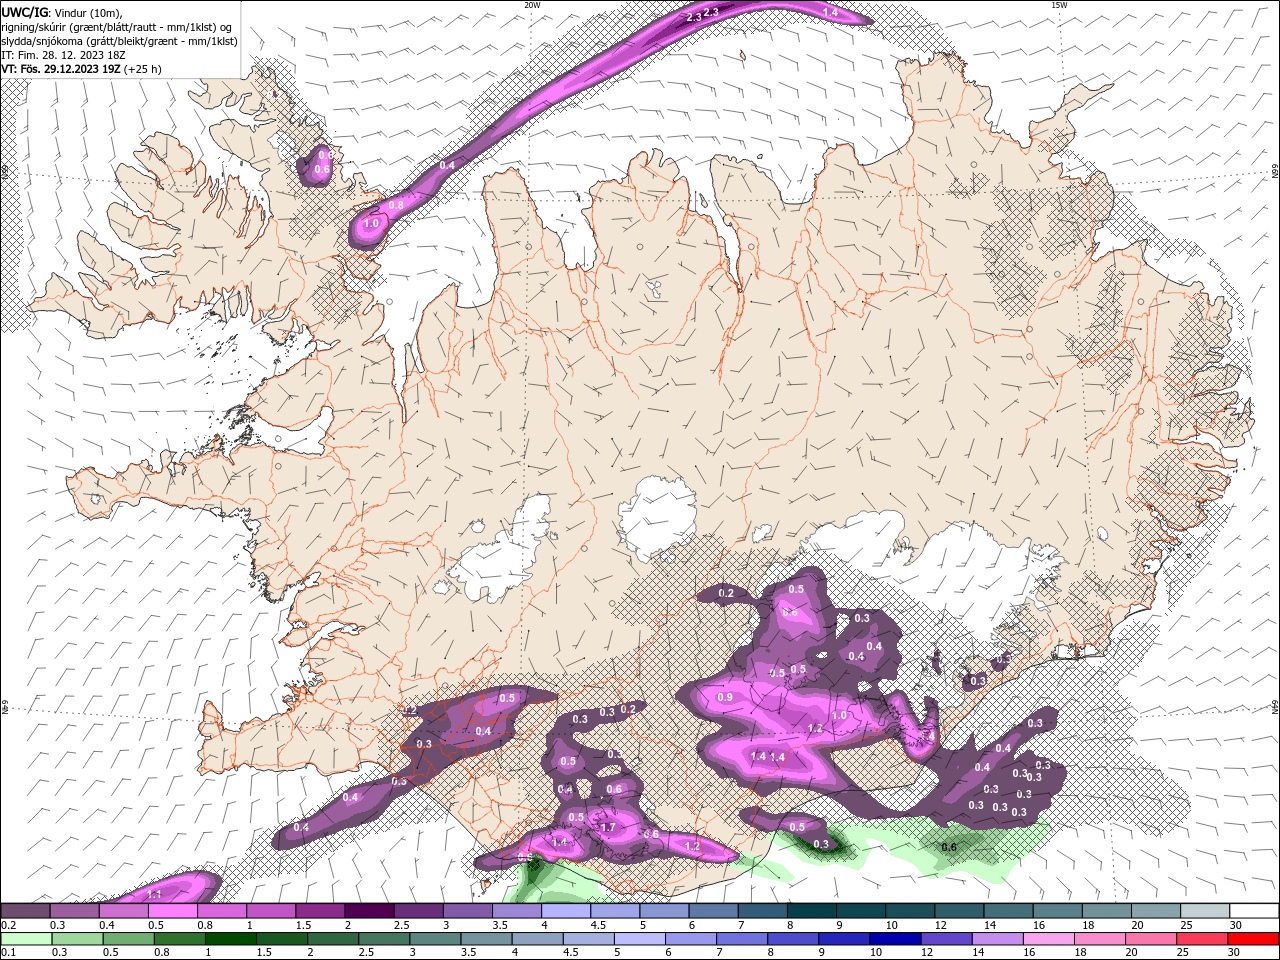Click the white Hofsjökull glacier in central Iceland
The height and width of the screenshot is (960, 1280).
click(658, 514)
